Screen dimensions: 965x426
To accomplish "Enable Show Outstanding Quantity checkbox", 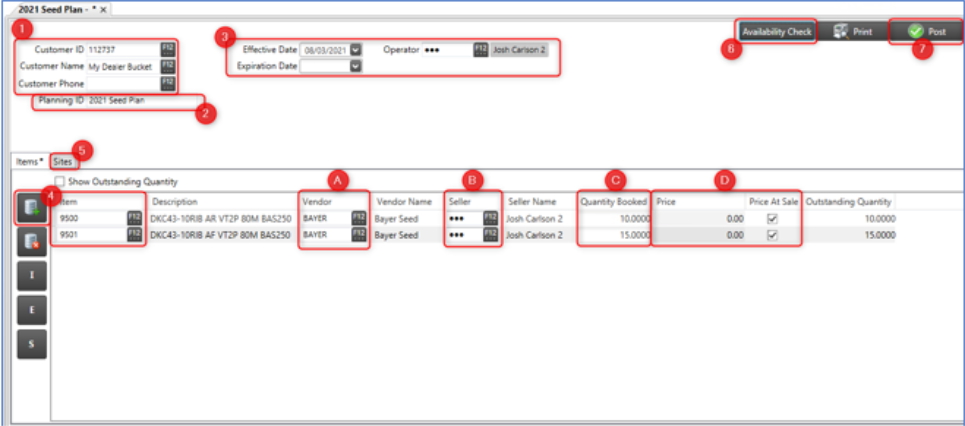I will (61, 182).
